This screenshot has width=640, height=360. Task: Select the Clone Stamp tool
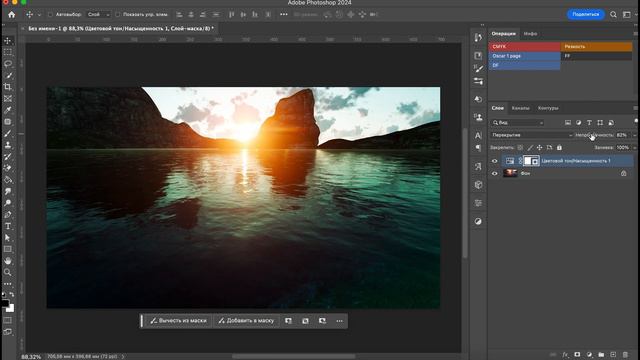[x=8, y=145]
